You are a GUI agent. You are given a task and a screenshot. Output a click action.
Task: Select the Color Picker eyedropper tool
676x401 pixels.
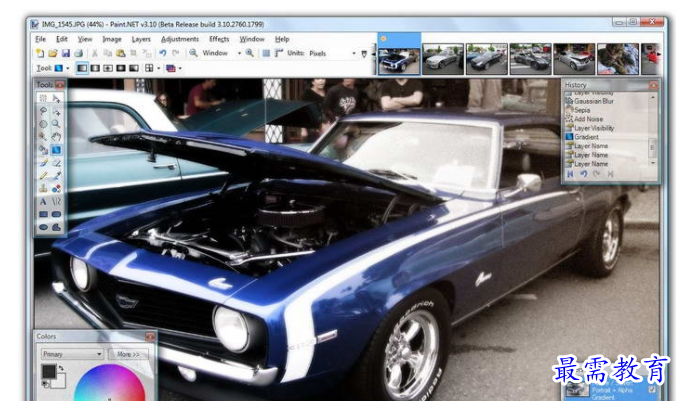point(56,175)
